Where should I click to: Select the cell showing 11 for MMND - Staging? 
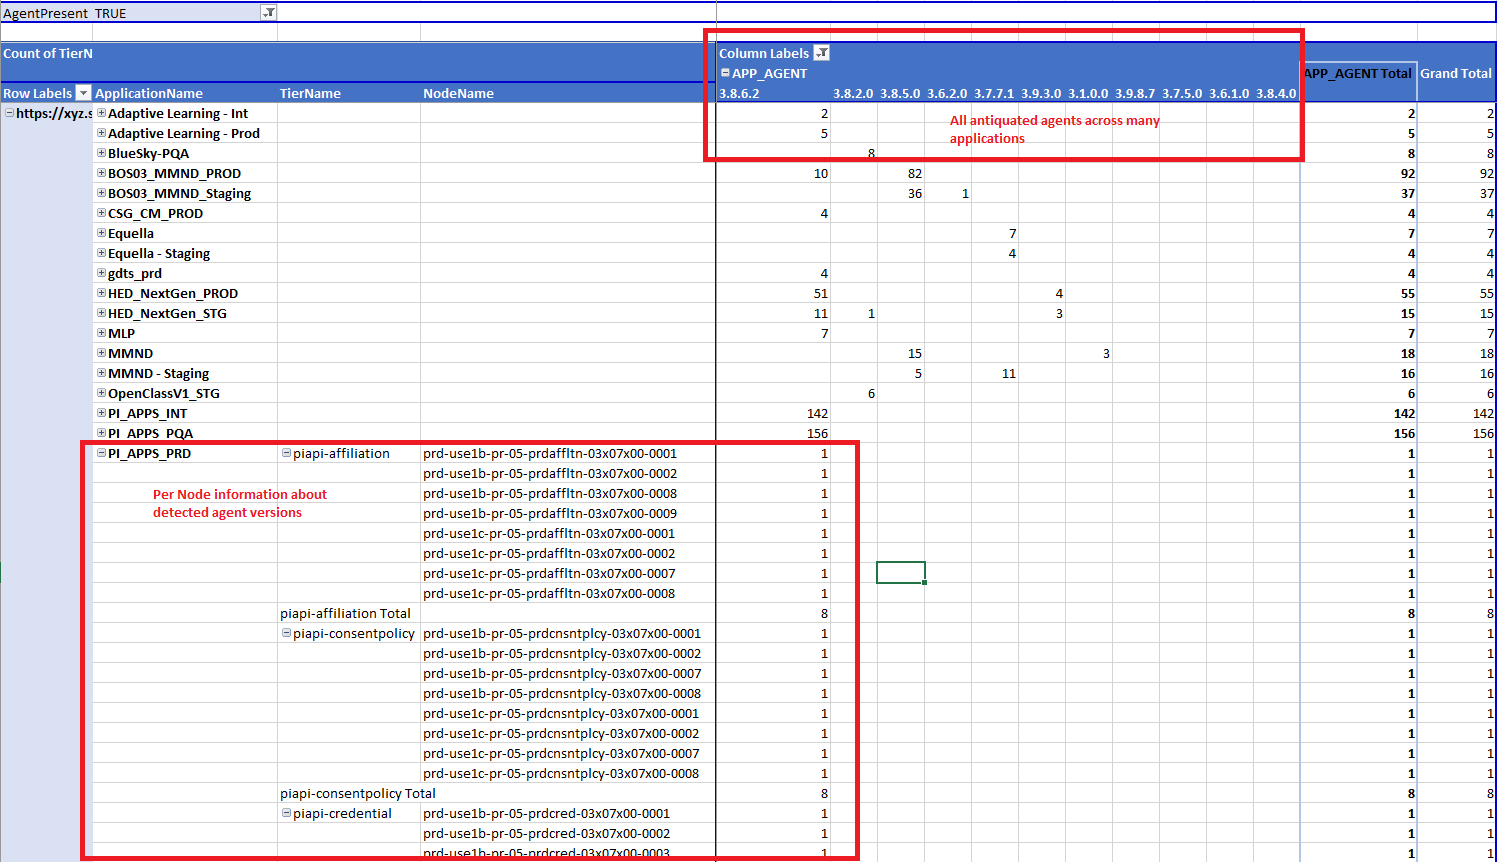click(x=994, y=373)
